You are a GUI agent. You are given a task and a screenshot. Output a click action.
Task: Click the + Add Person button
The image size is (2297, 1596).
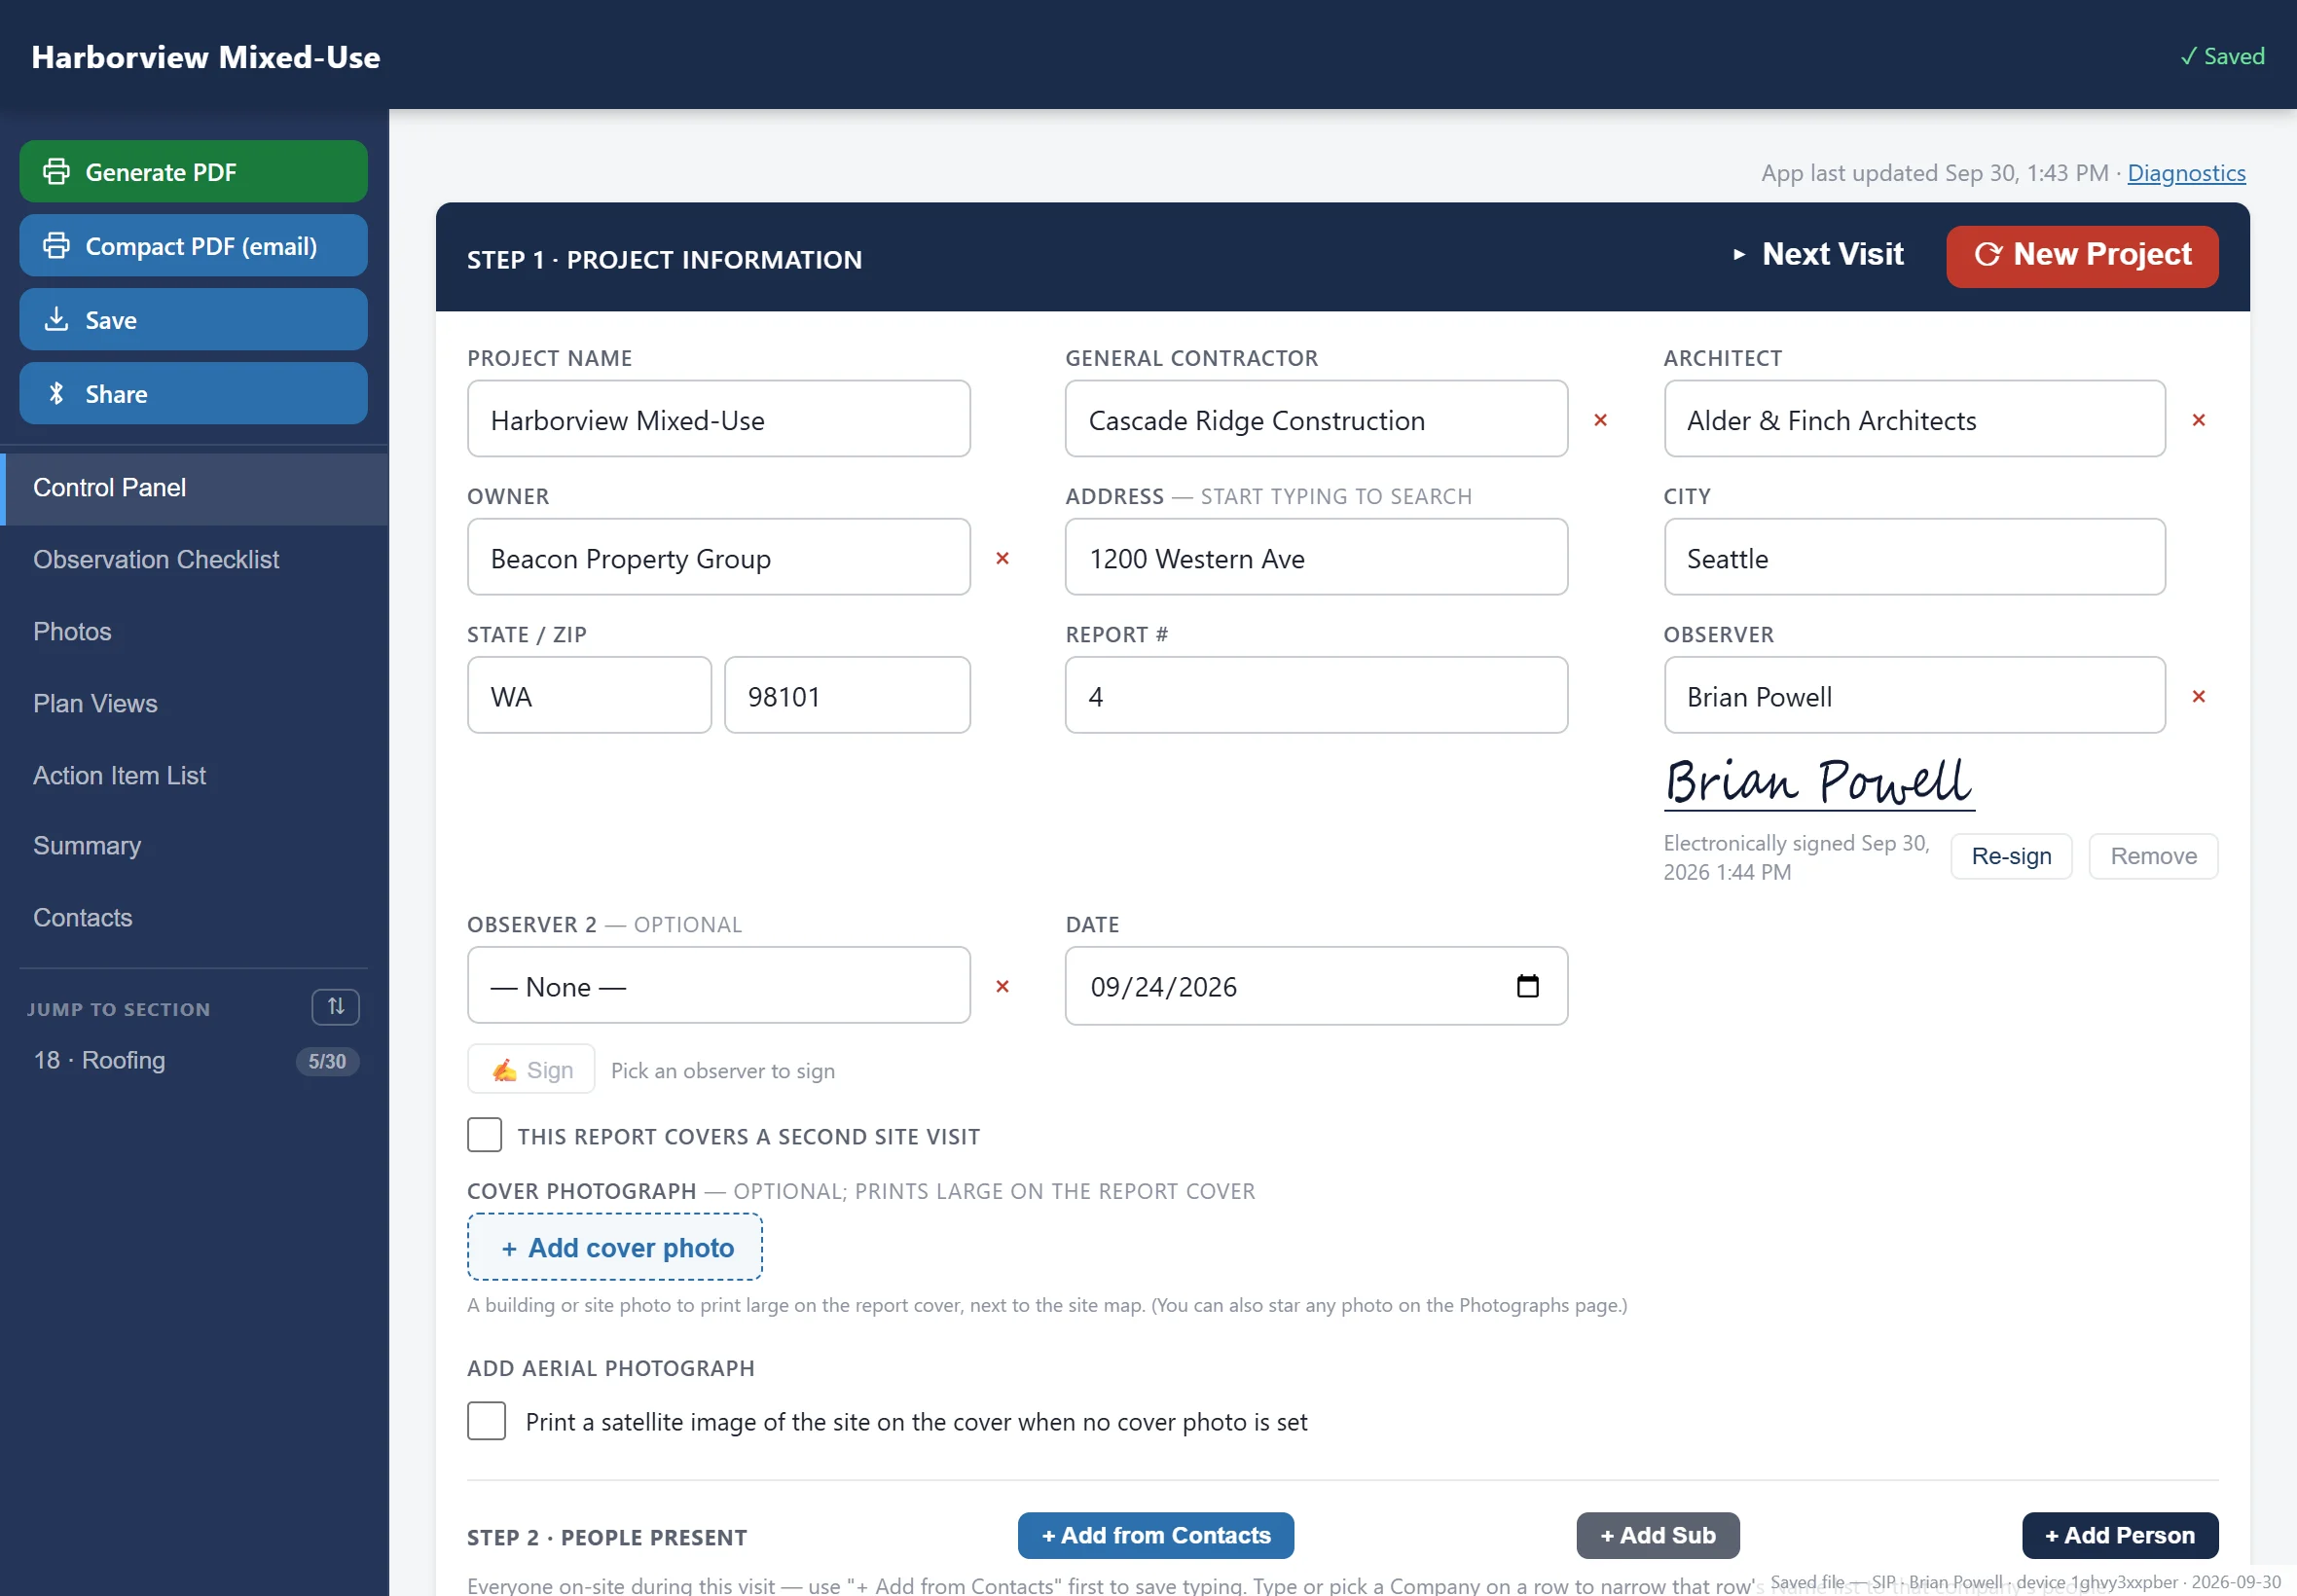coord(2120,1536)
